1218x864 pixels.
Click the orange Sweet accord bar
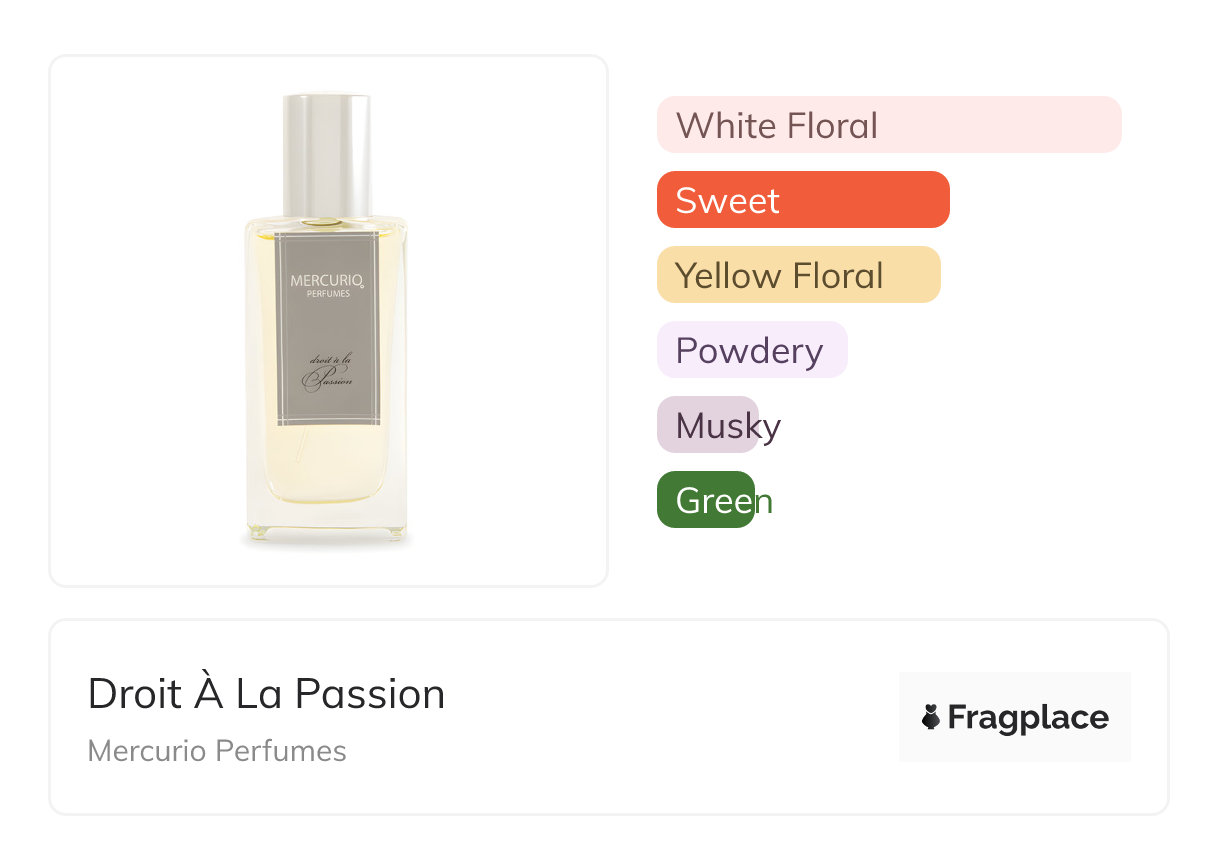point(802,200)
